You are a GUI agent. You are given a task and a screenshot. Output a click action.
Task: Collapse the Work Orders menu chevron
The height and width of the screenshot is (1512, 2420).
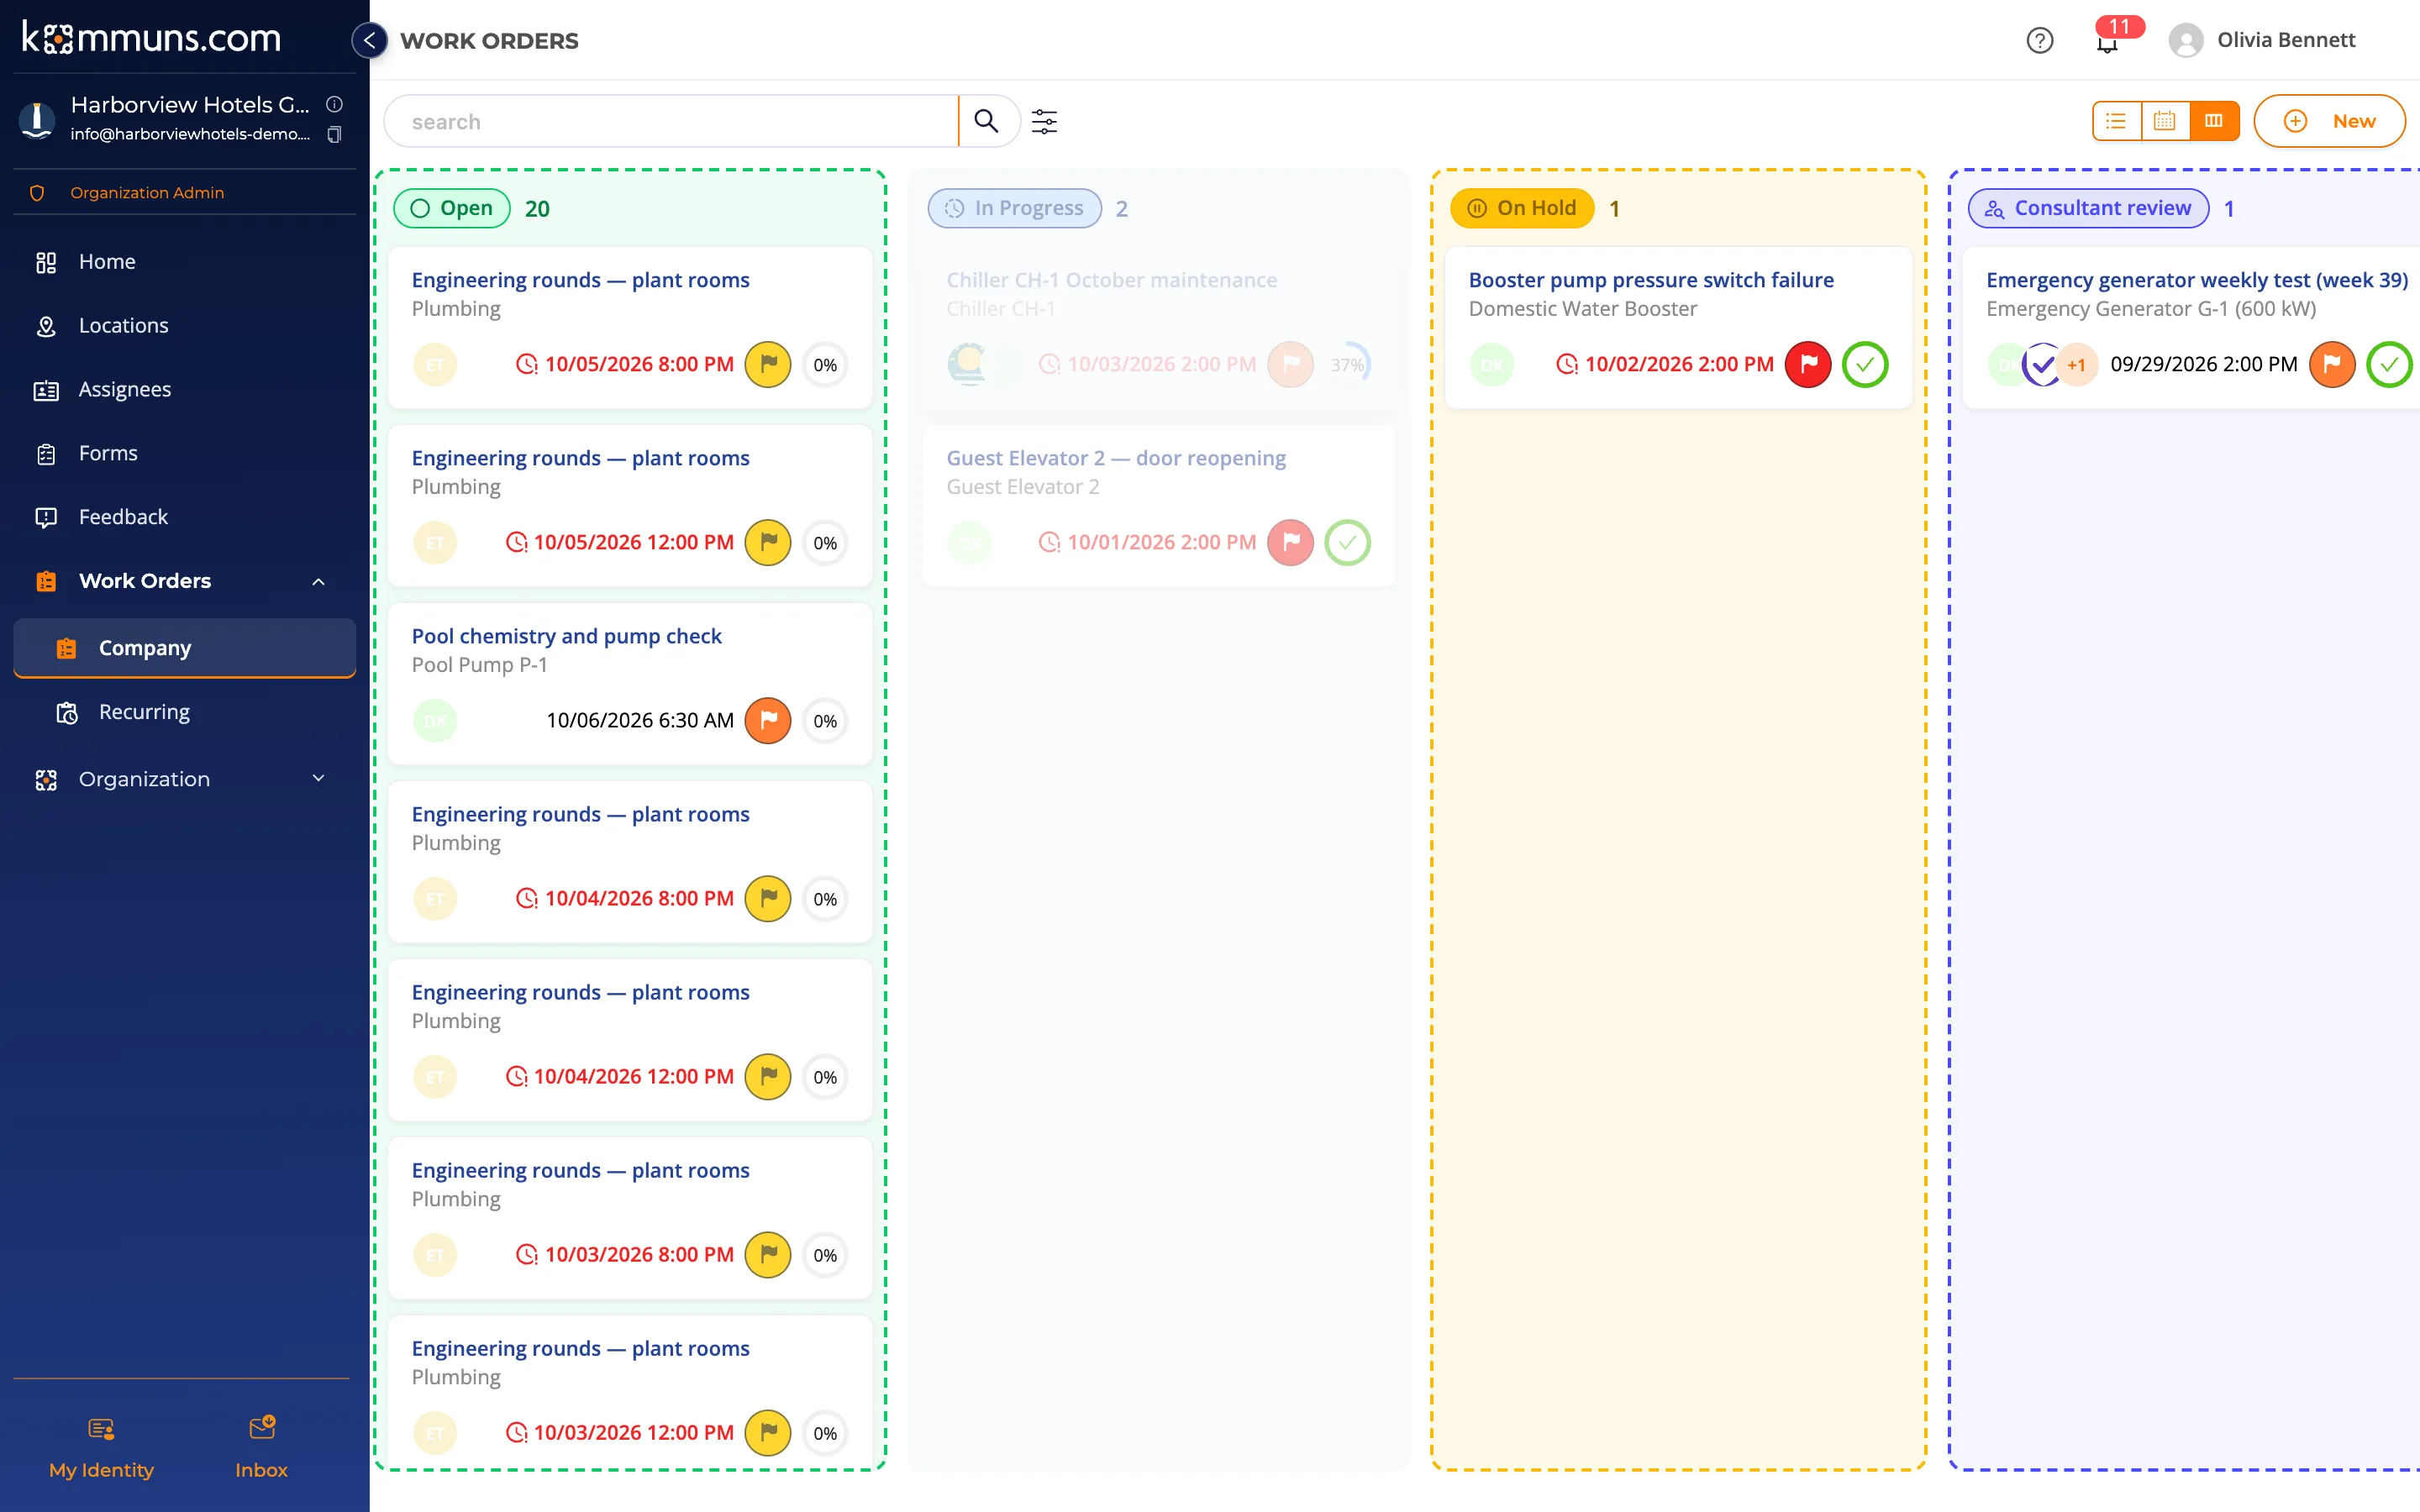pos(318,582)
